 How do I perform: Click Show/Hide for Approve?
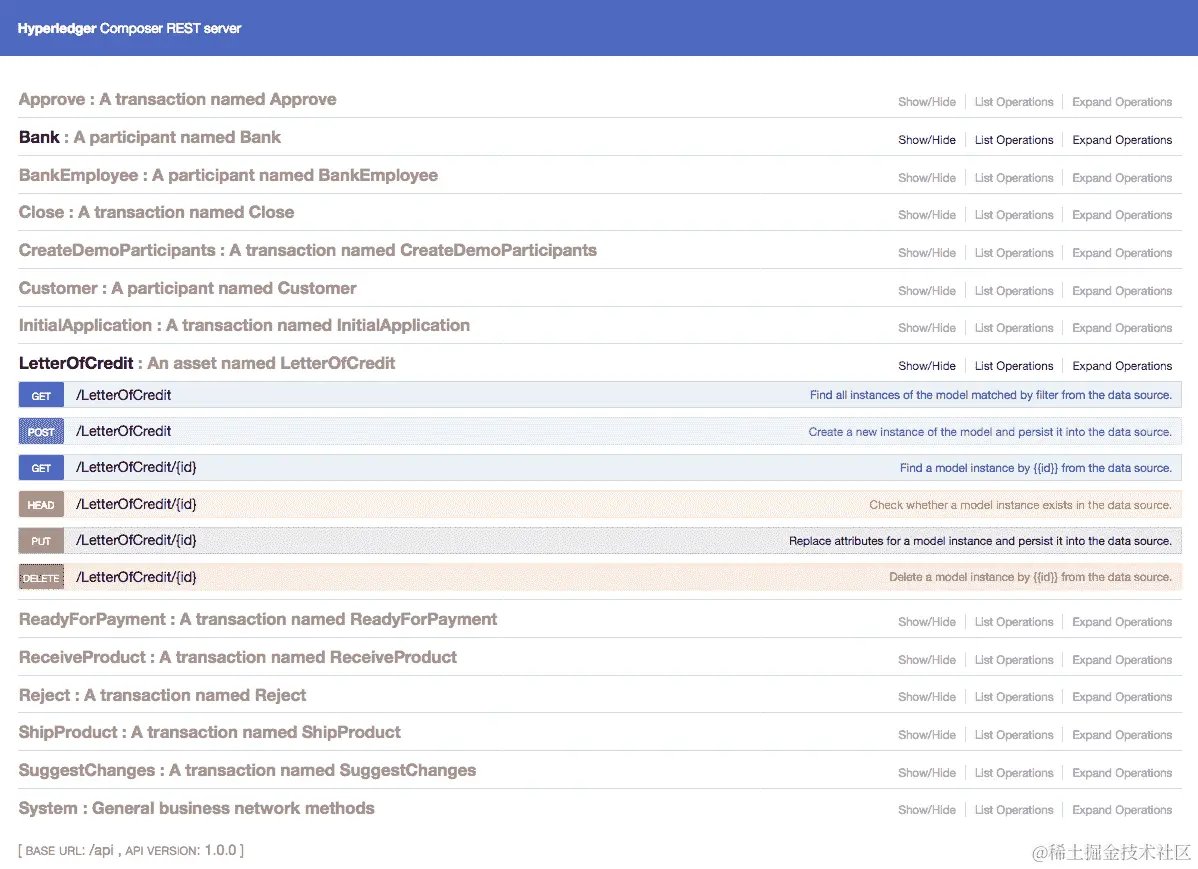point(927,102)
